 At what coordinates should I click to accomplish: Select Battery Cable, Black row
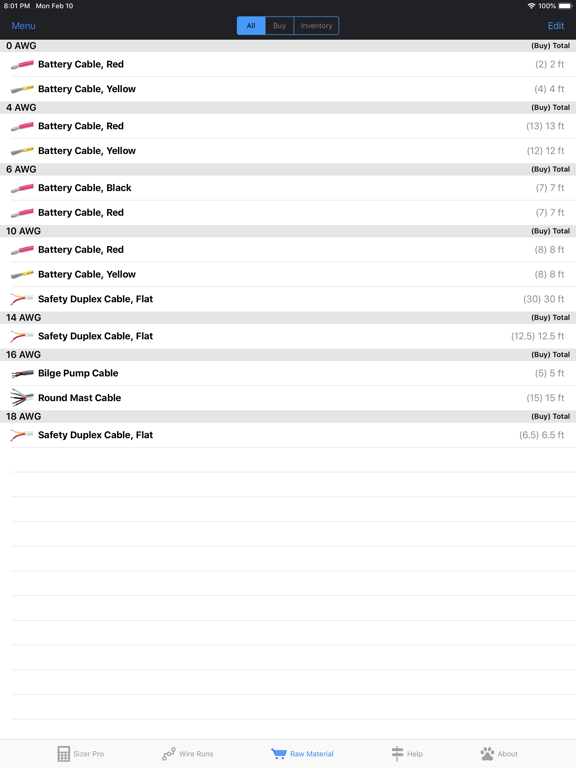coord(288,188)
